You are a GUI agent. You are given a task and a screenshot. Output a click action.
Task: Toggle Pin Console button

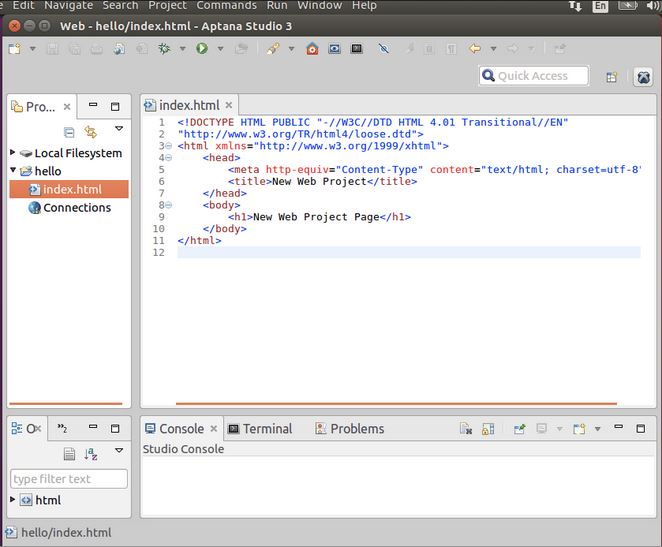click(x=519, y=429)
